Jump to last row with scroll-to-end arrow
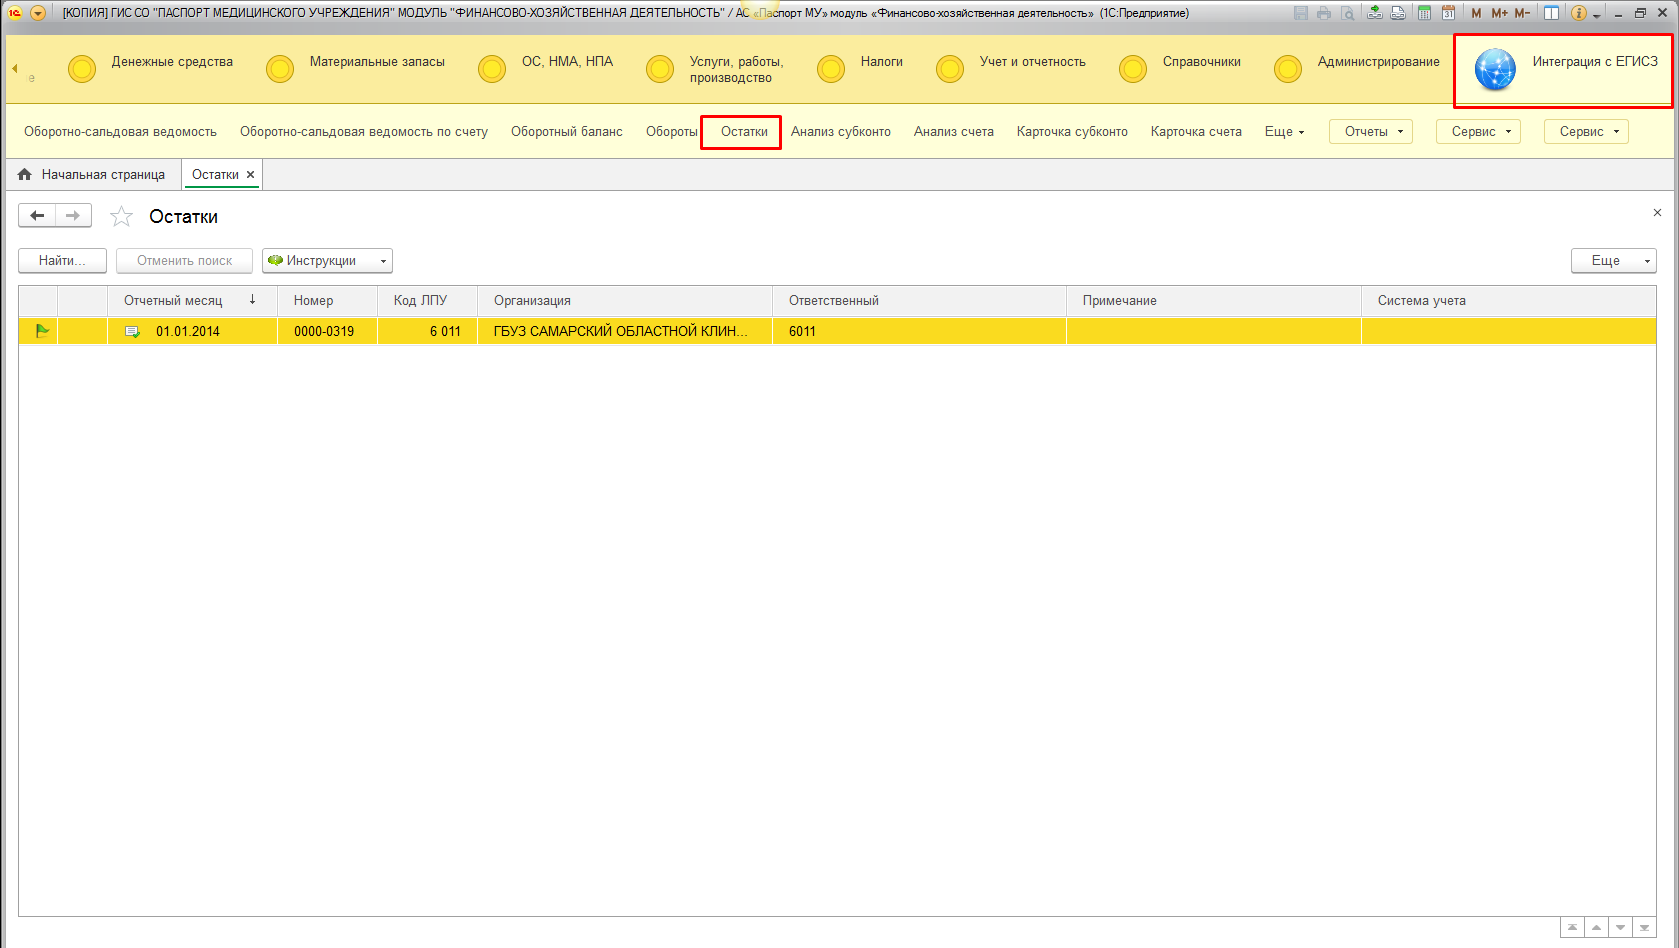1679x948 pixels. click(1644, 928)
